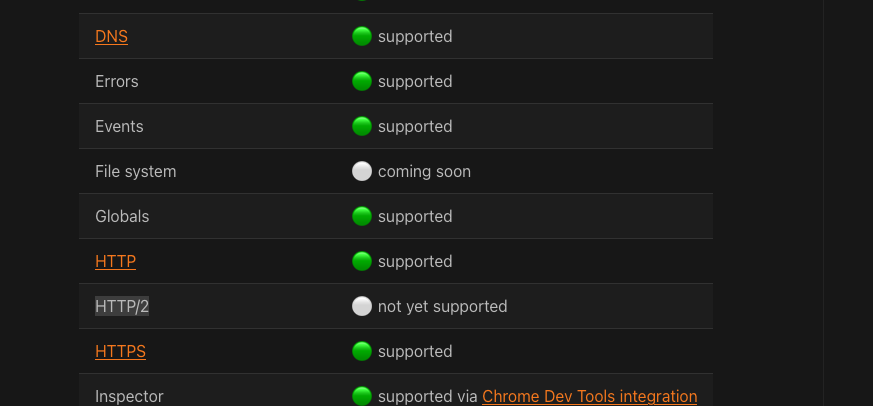
Task: Click the green status dot for Inspector
Action: tap(362, 397)
